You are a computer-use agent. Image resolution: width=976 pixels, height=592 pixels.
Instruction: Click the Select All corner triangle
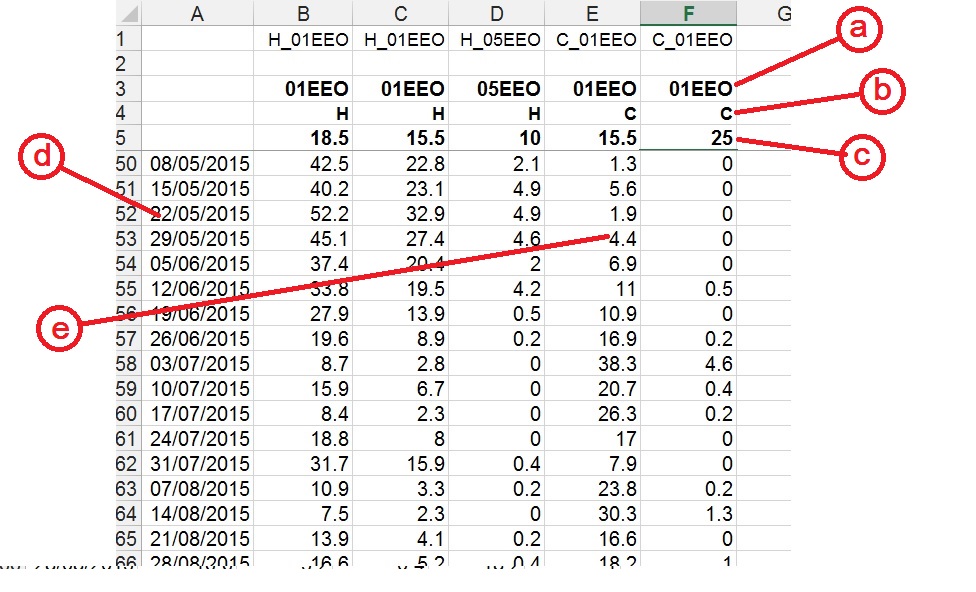(x=128, y=14)
